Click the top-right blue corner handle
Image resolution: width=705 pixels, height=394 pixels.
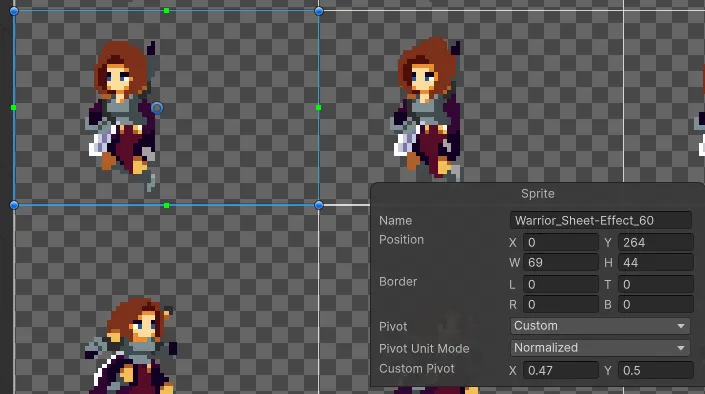[319, 11]
